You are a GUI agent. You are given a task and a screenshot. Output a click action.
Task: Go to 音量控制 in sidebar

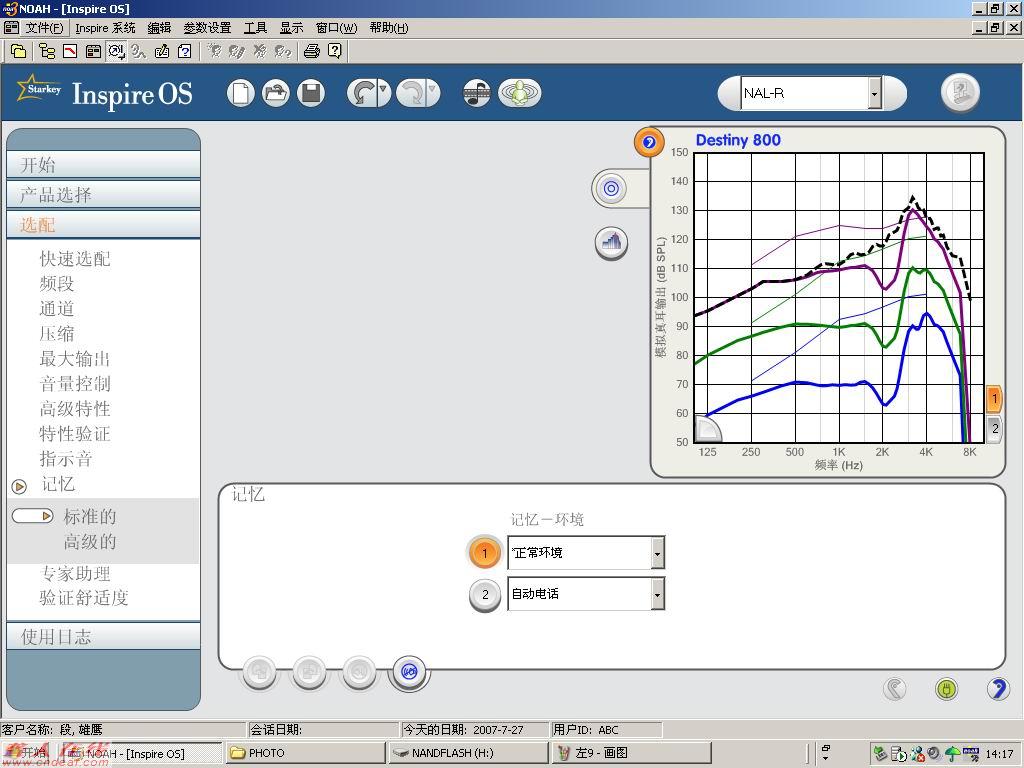pyautogui.click(x=75, y=383)
